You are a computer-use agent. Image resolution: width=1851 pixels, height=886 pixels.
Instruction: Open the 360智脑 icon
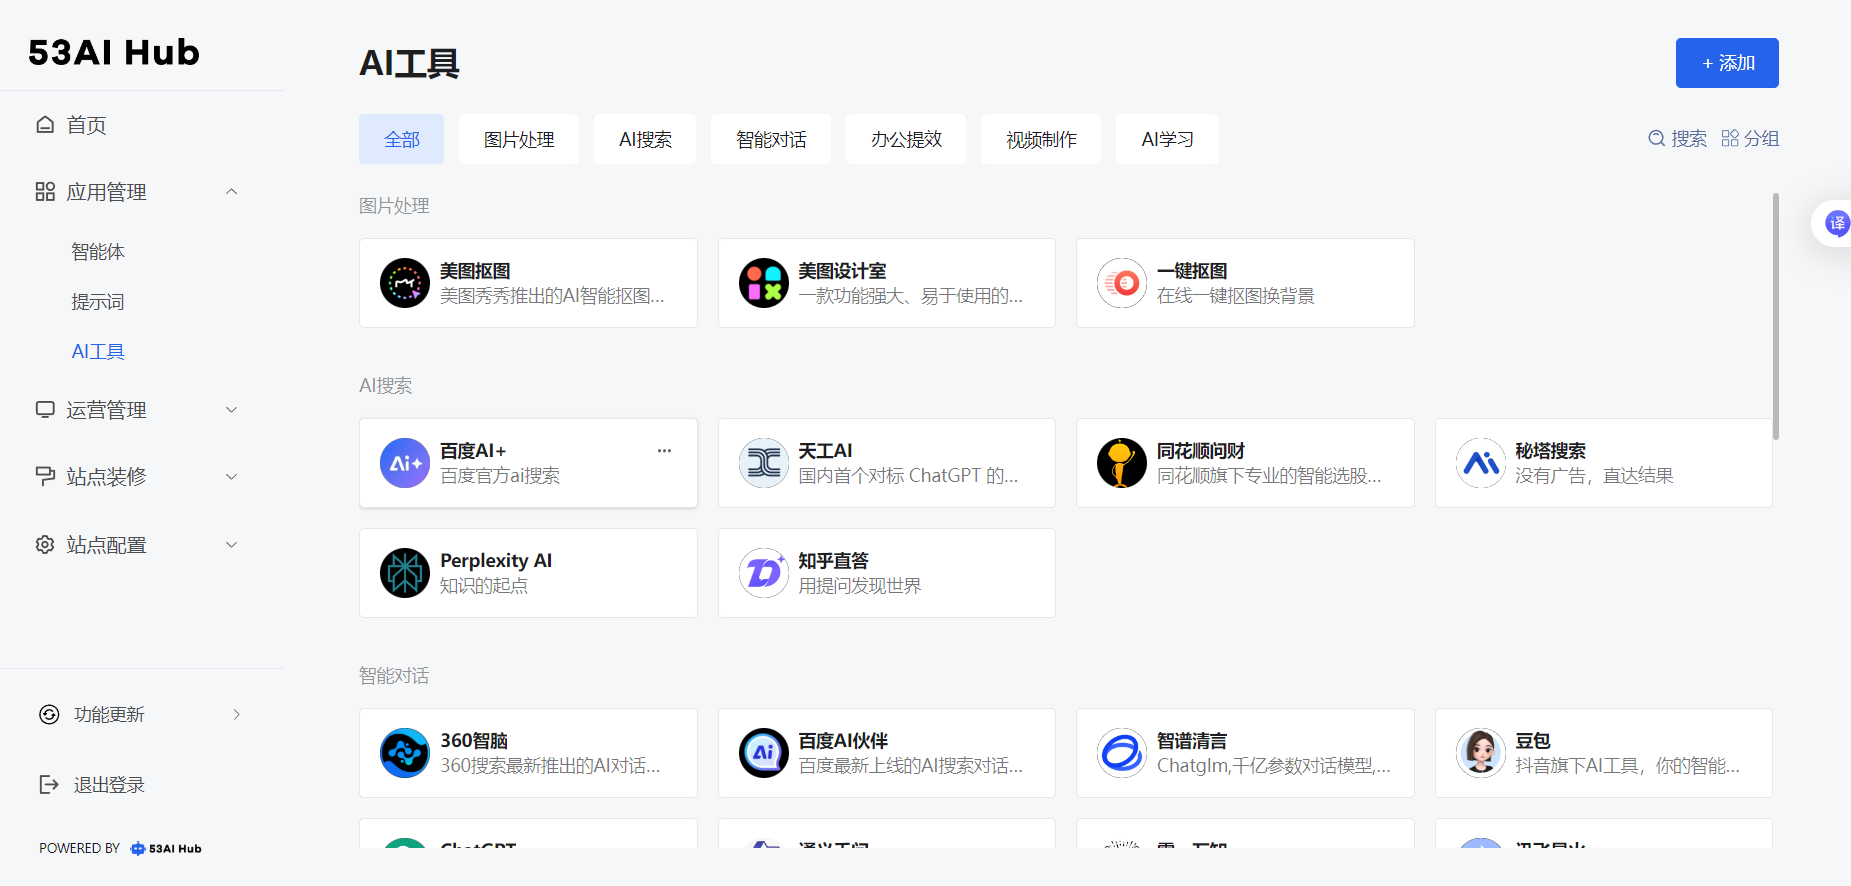[405, 753]
